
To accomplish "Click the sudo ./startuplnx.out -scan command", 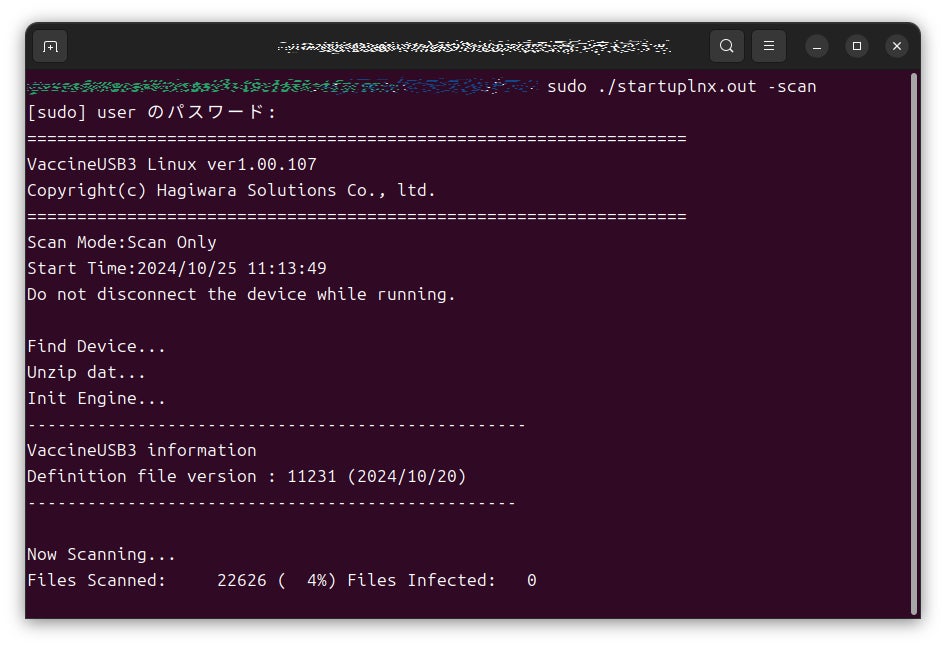I will point(681,86).
